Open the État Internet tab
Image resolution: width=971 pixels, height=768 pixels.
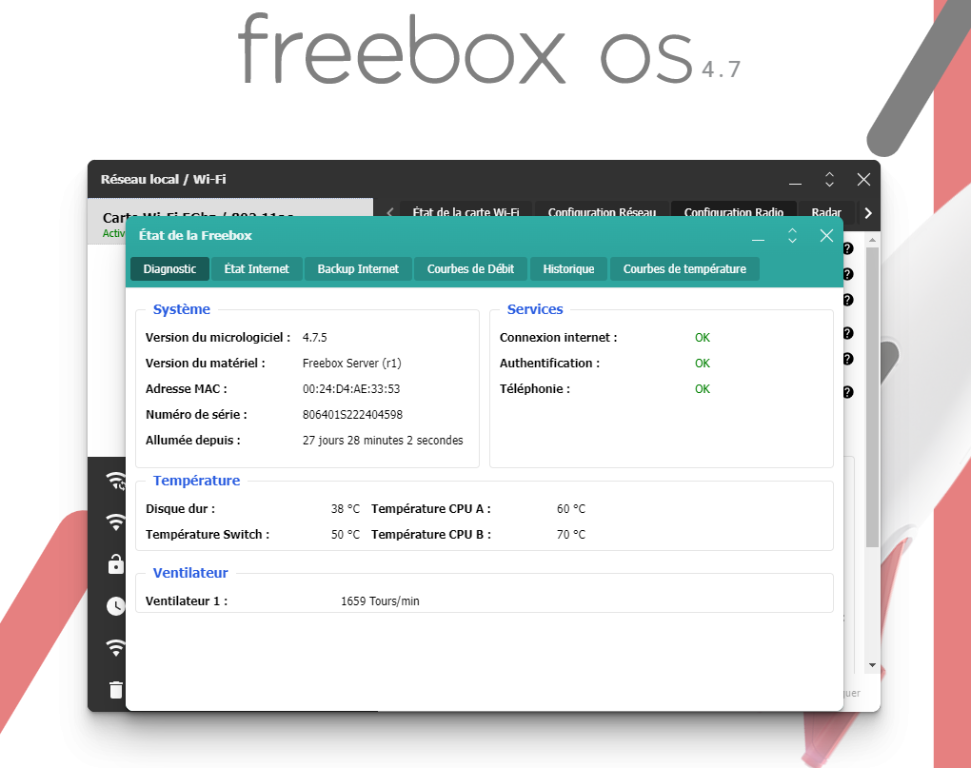click(x=256, y=269)
